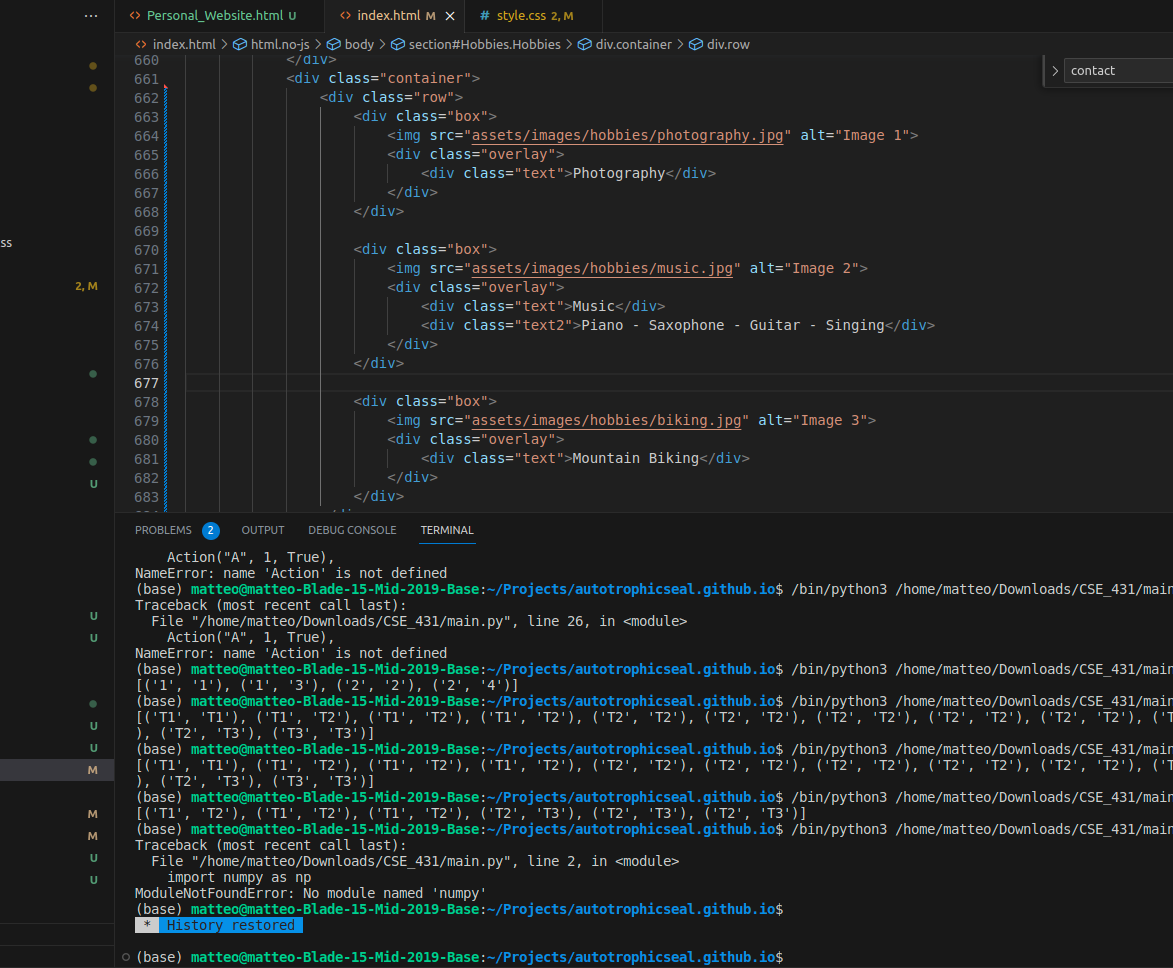The height and width of the screenshot is (968, 1173).
Task: Open the Problems panel tab
Action: coord(163,530)
